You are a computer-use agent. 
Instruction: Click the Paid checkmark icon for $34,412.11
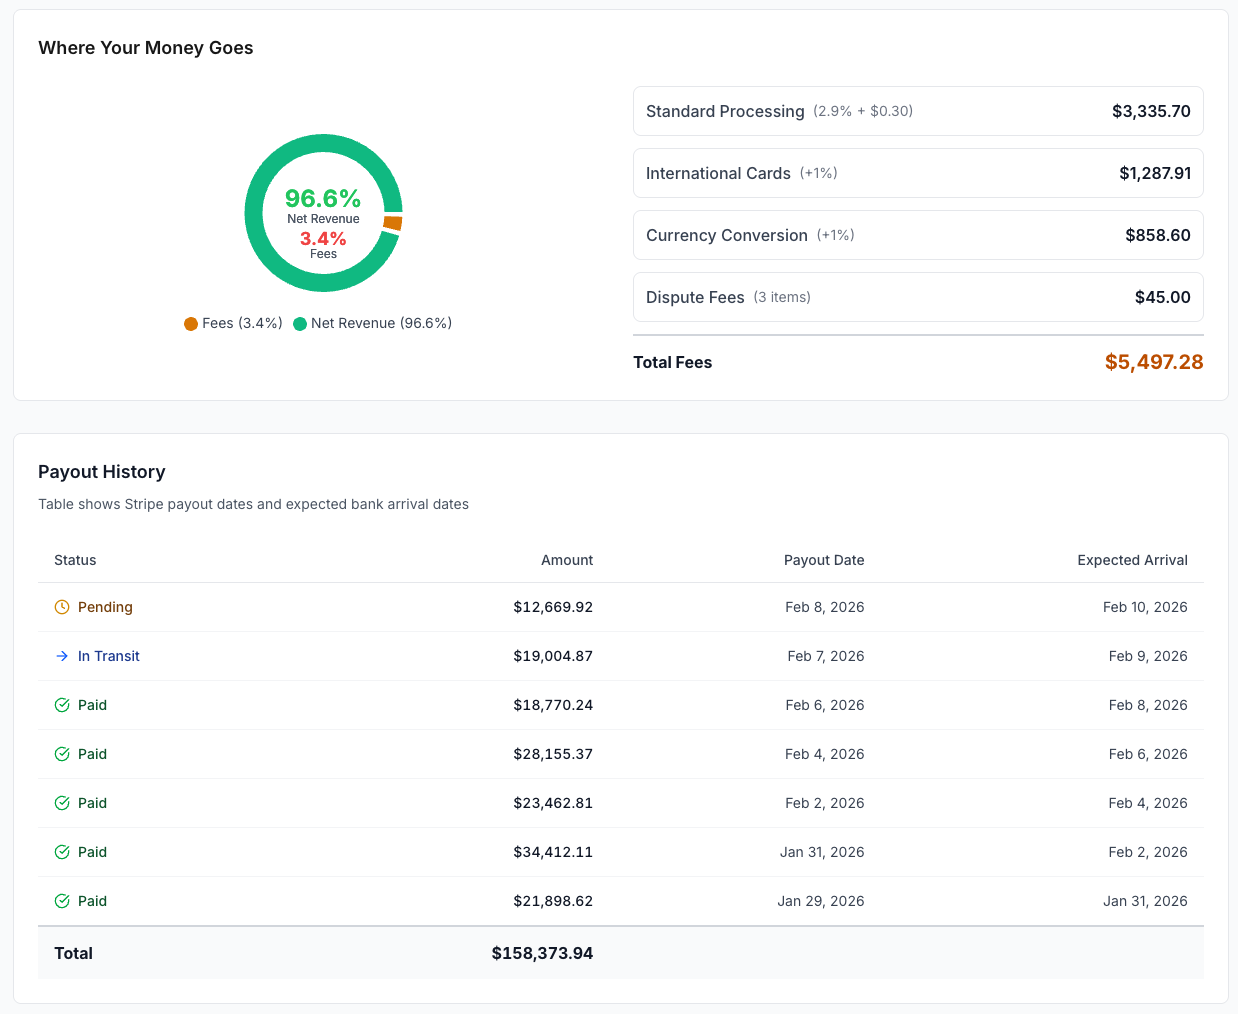(x=62, y=852)
